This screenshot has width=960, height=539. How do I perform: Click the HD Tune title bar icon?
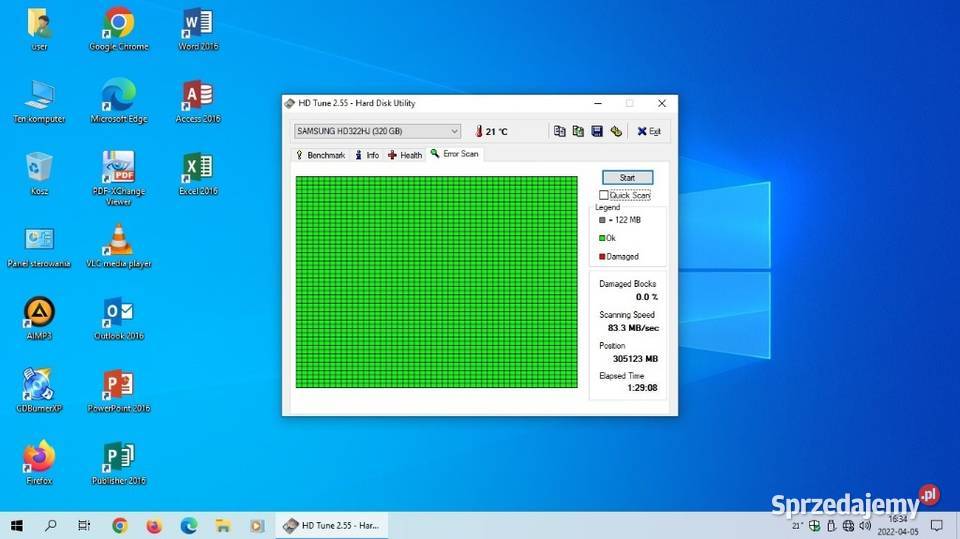(290, 103)
